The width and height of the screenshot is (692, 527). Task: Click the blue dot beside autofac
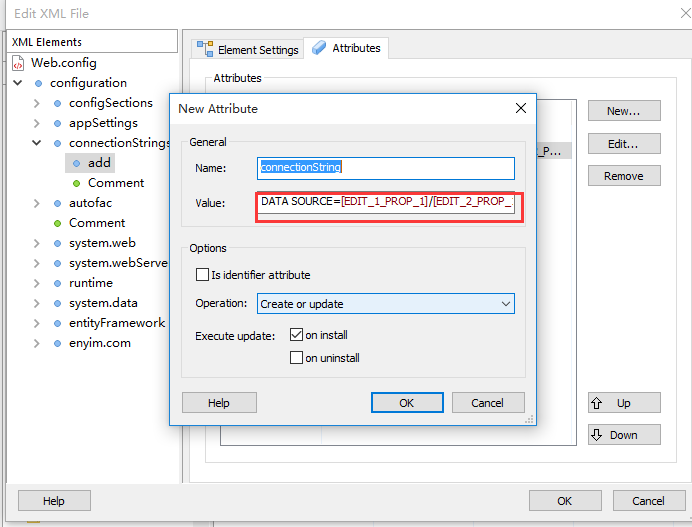coord(57,203)
